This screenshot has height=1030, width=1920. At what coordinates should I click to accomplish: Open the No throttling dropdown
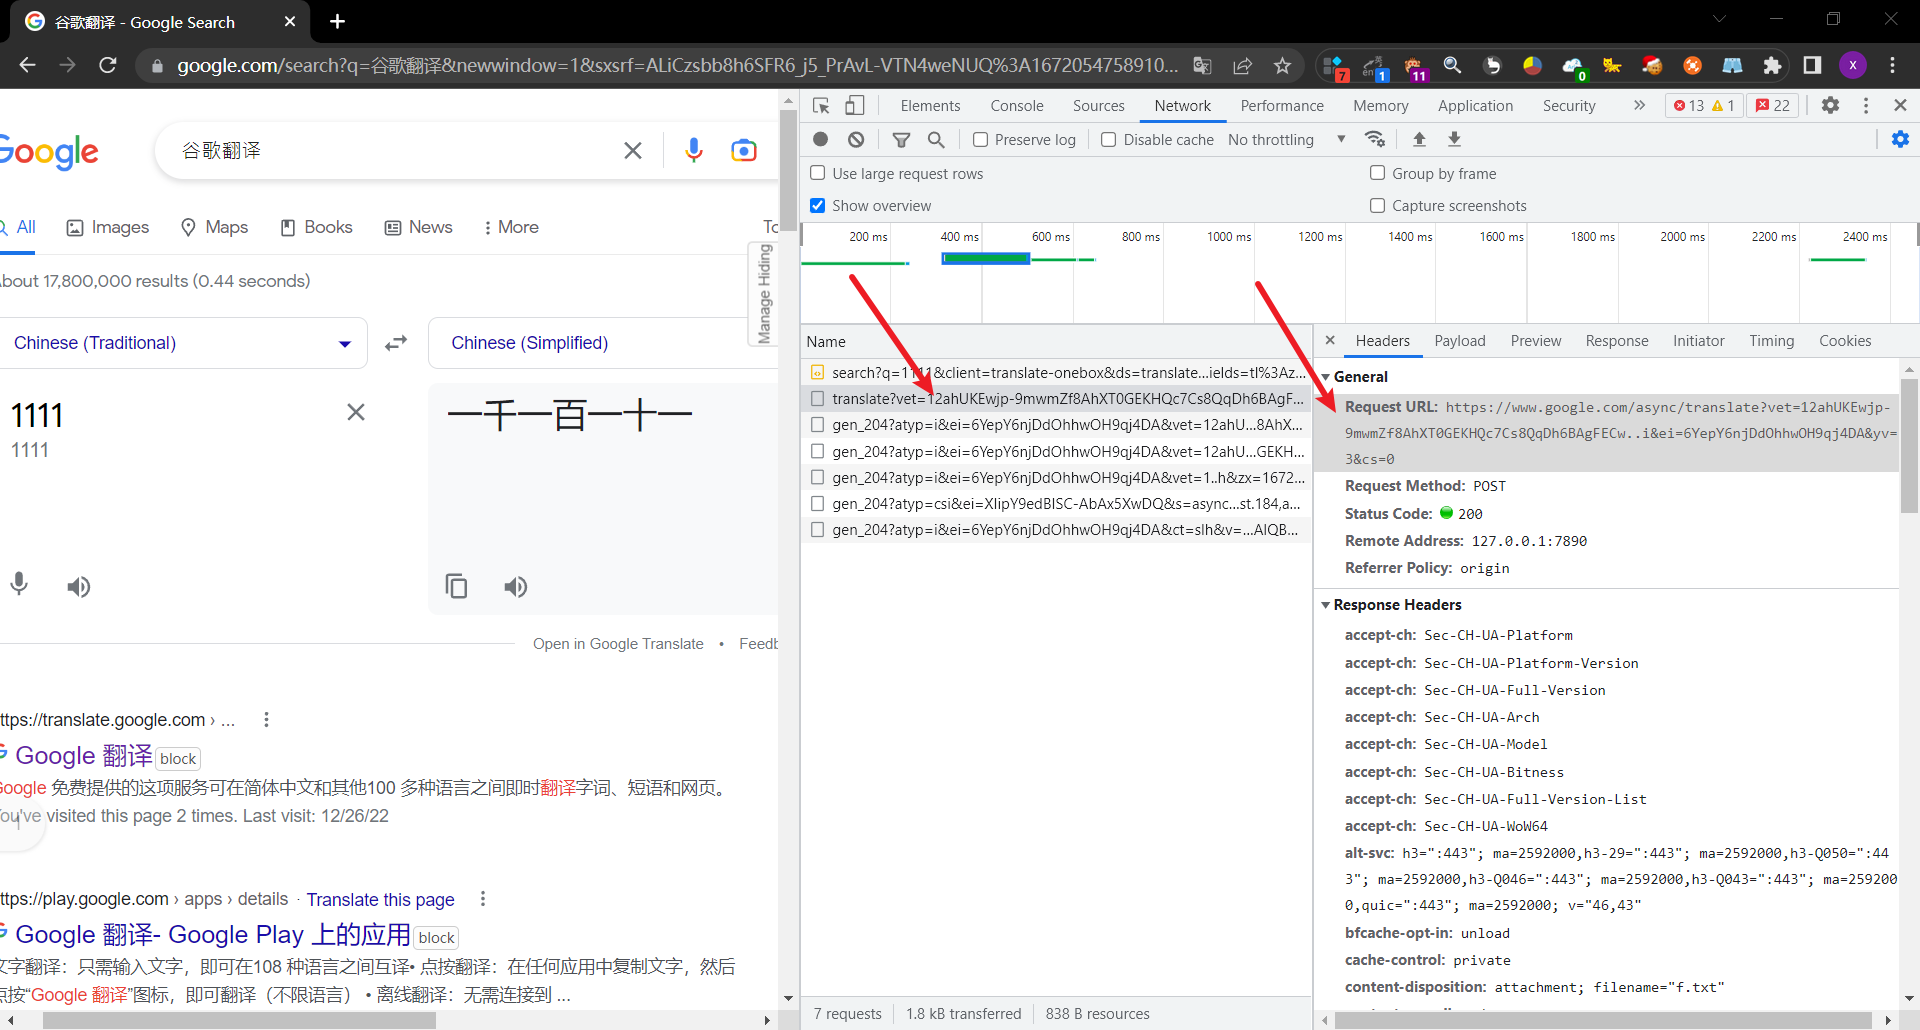click(1286, 140)
